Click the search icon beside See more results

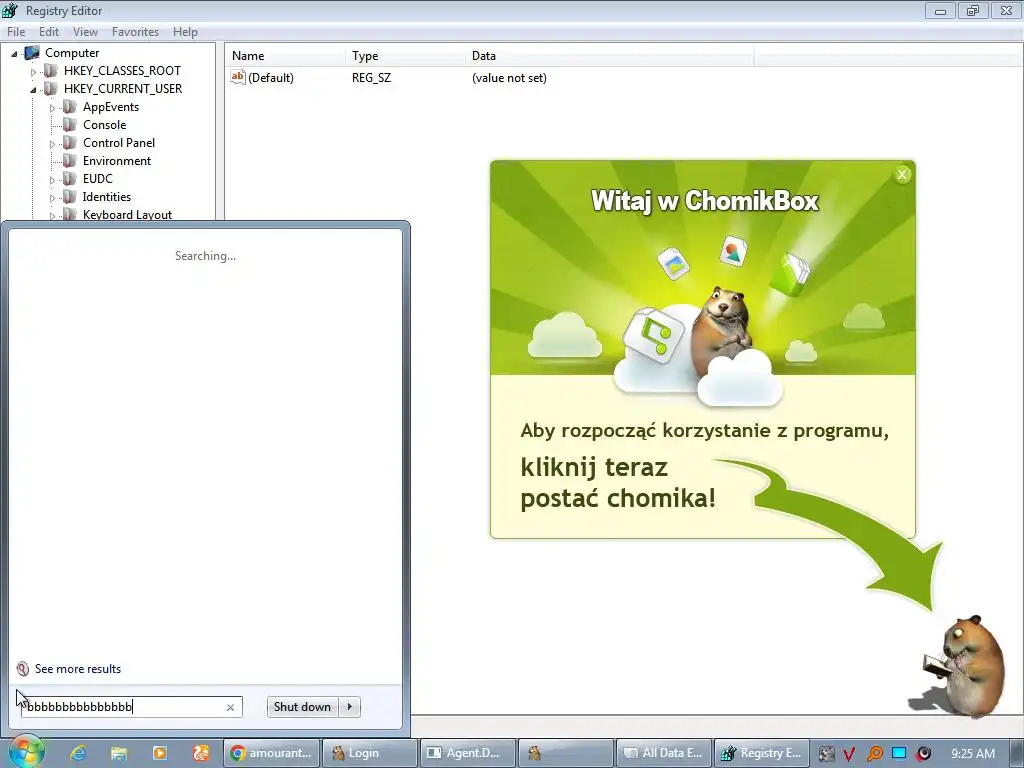pyautogui.click(x=23, y=669)
